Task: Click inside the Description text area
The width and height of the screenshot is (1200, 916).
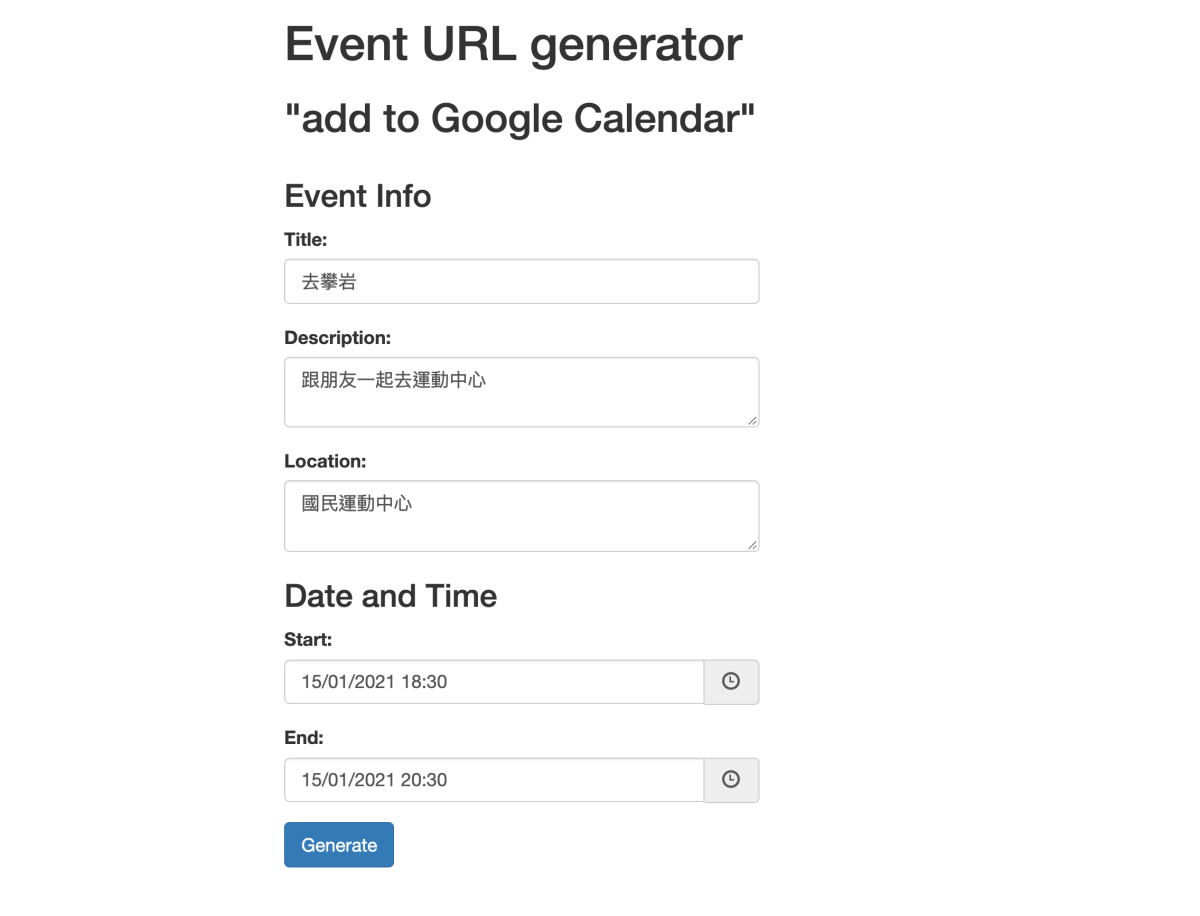Action: 521,392
